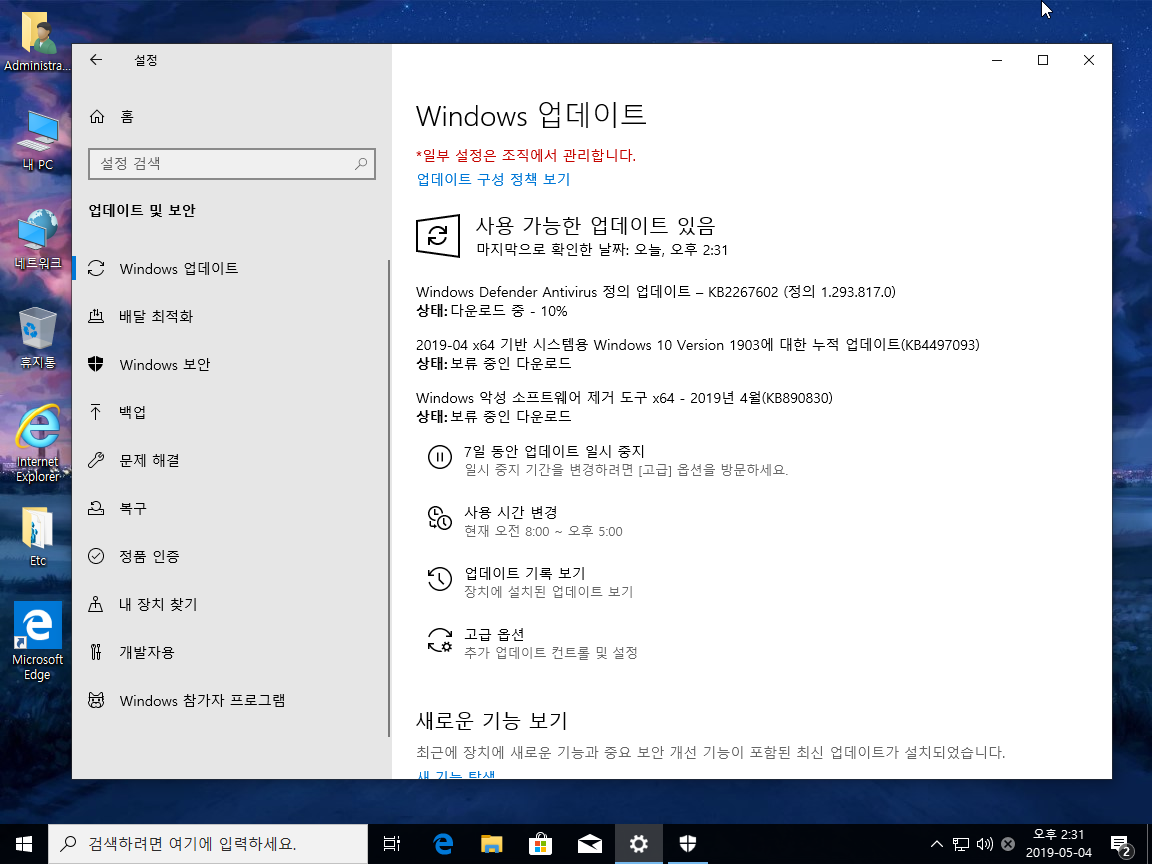Open Task View on the taskbar
The image size is (1152, 864).
(x=392, y=844)
